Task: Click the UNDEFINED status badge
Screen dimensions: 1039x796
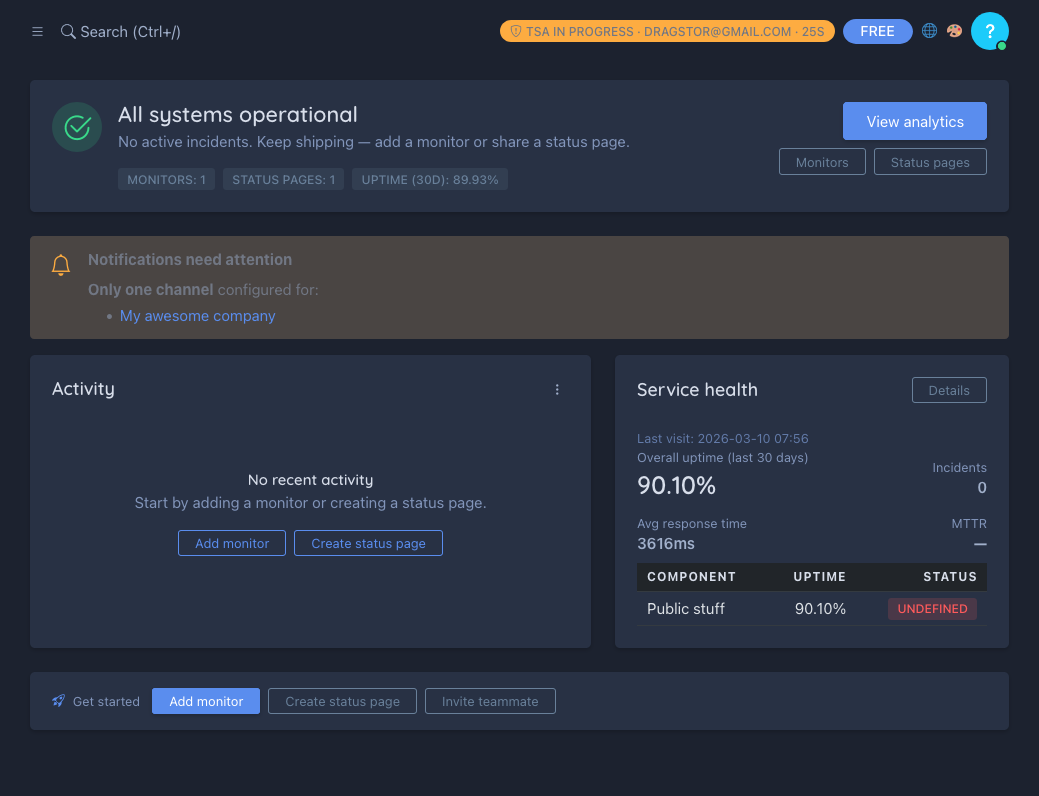Action: click(x=932, y=608)
